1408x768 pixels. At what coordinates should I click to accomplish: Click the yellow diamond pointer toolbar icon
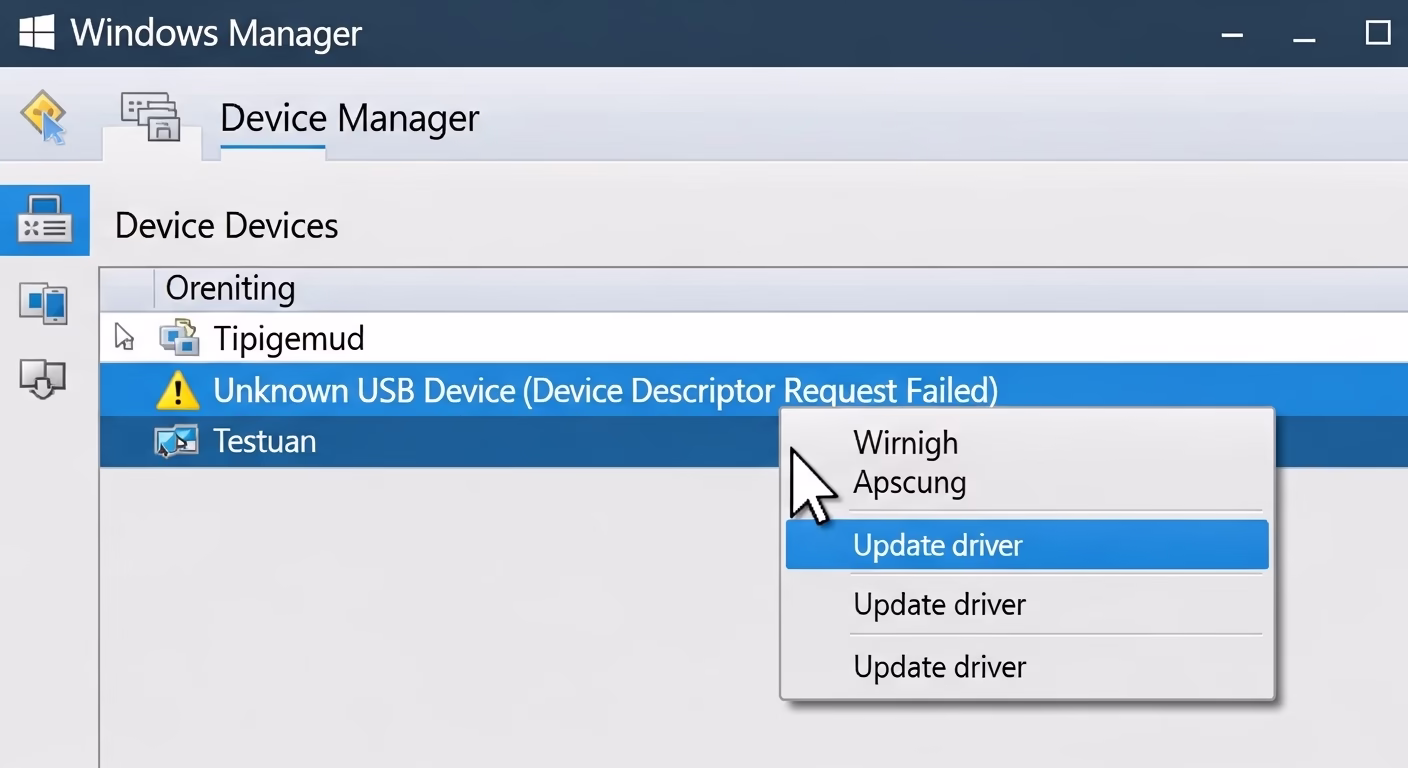[43, 116]
